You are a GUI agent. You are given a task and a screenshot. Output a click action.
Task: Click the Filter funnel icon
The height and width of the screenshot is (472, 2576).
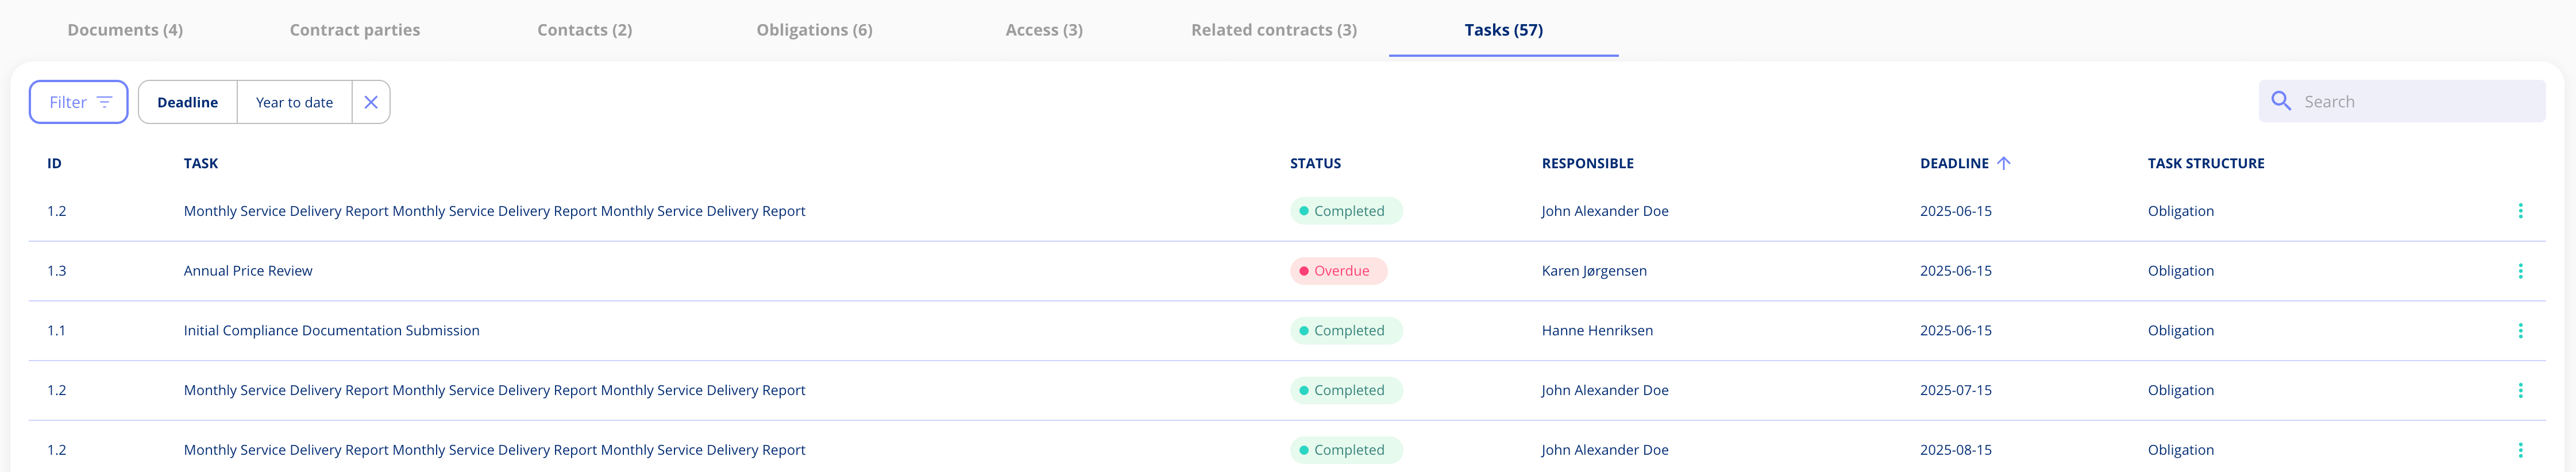[x=105, y=101]
